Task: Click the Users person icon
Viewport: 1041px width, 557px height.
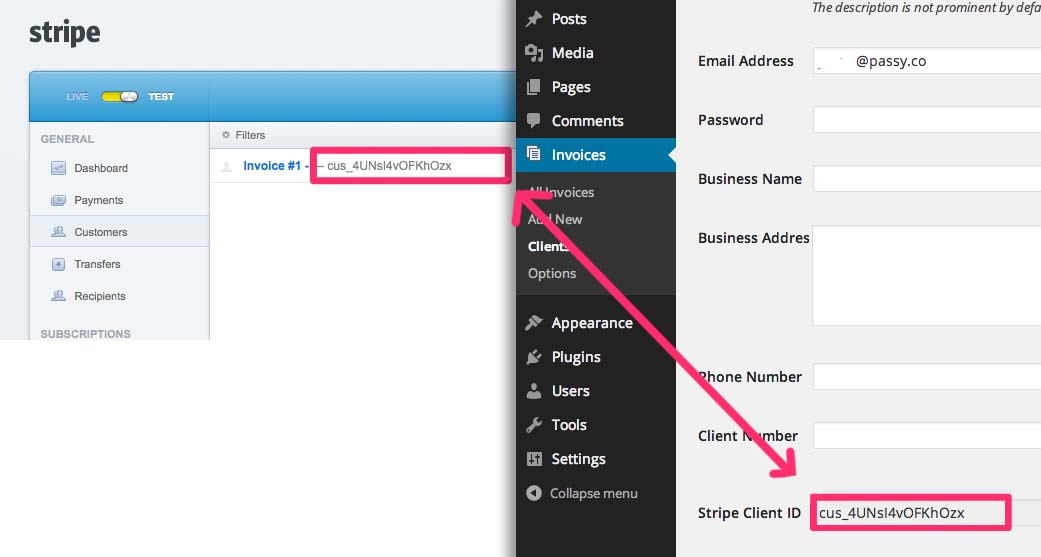Action: coord(534,391)
